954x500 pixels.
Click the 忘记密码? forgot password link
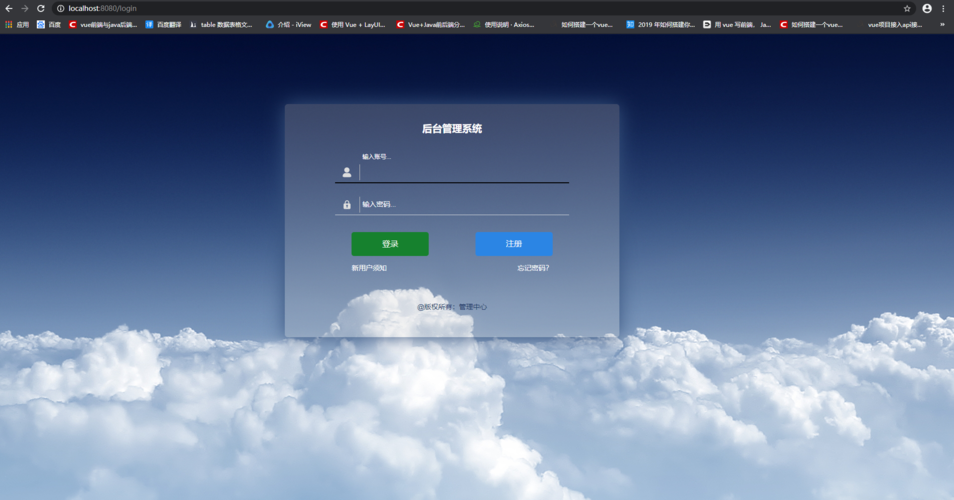[533, 268]
